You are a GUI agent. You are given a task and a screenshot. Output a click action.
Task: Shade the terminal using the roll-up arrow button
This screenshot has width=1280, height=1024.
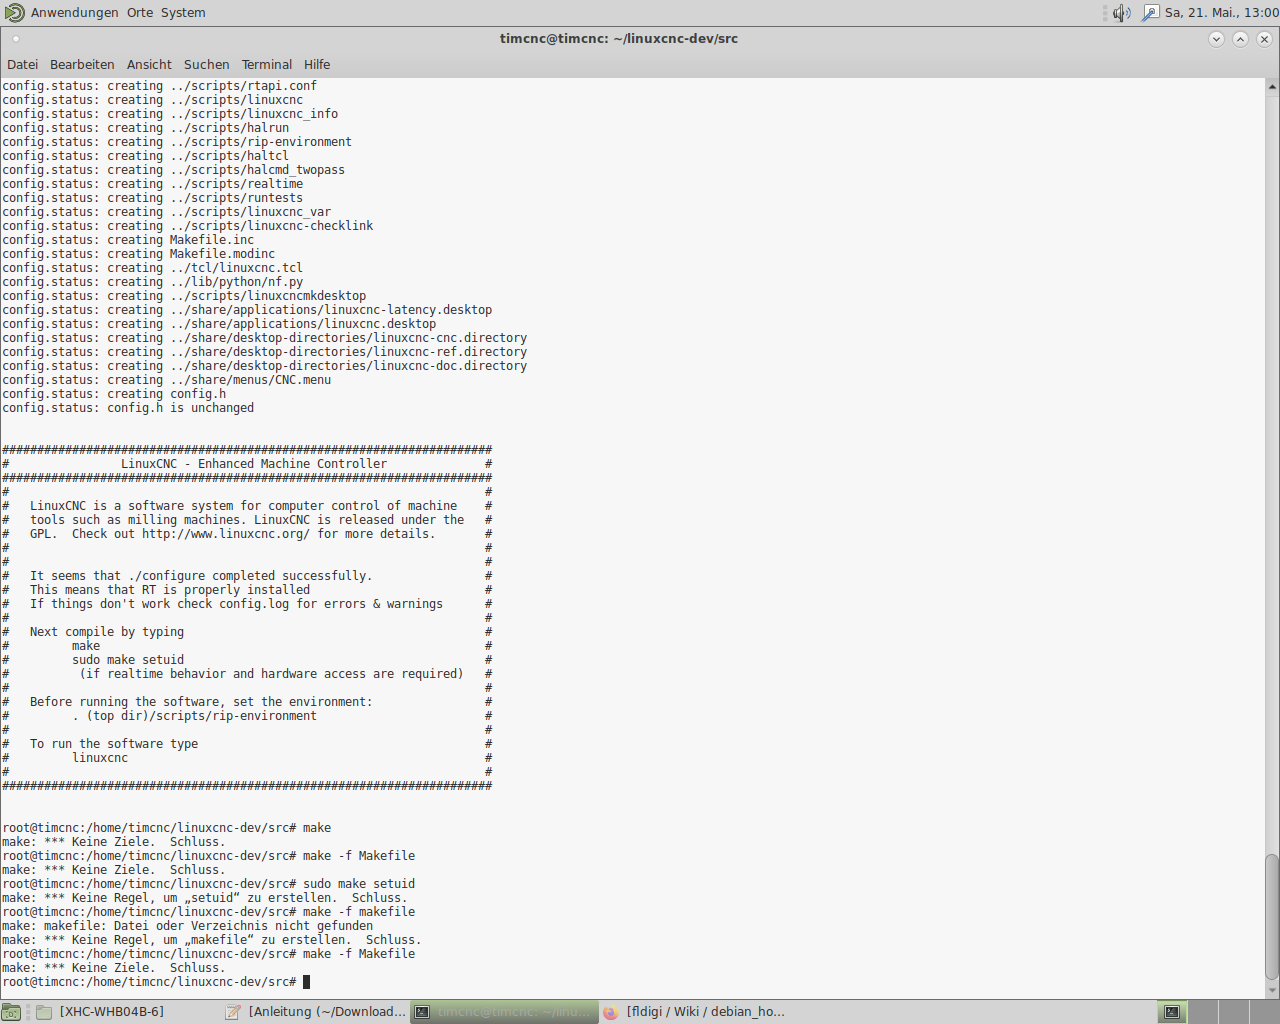(1240, 38)
